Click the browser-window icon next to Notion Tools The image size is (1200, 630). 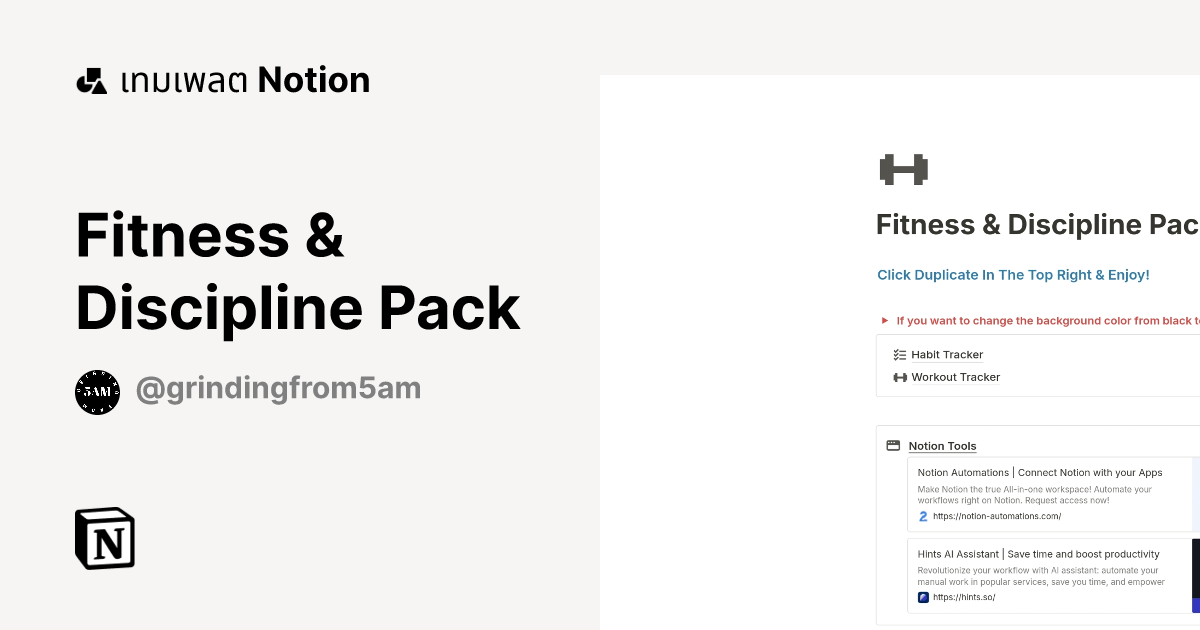pos(893,445)
